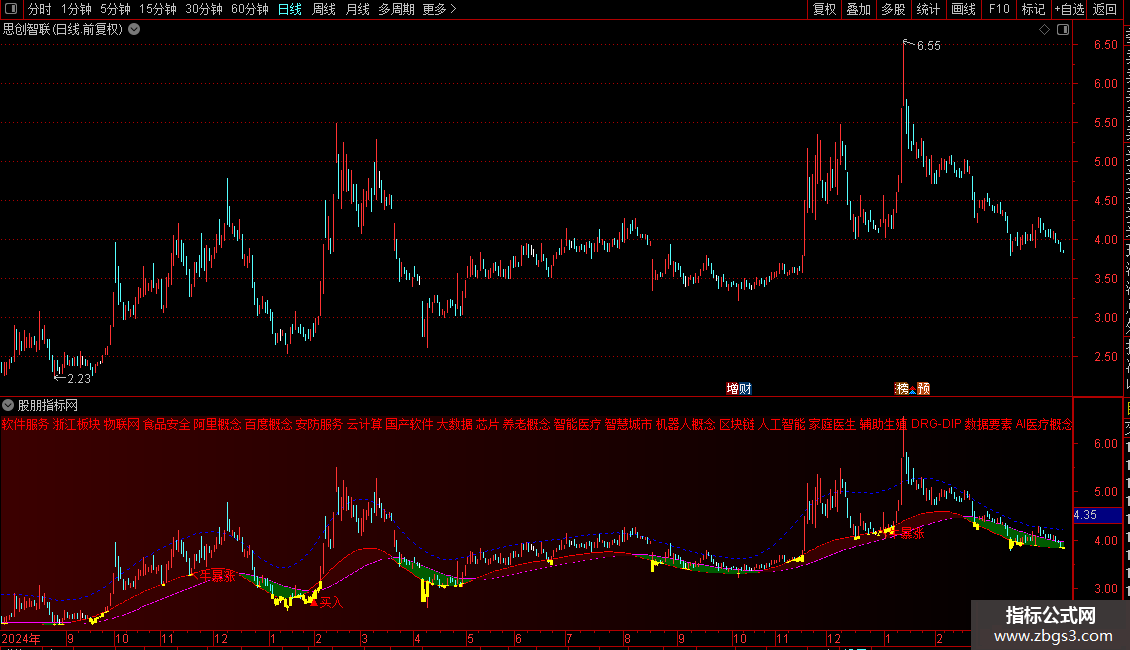Switch to 分时 intraday view
The height and width of the screenshot is (650, 1130).
pos(40,9)
